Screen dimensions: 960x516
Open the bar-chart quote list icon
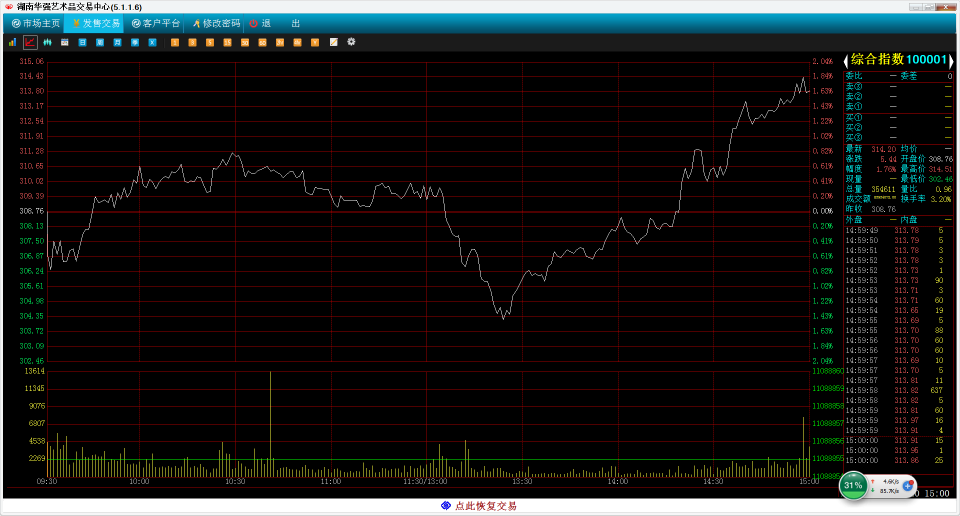pos(12,42)
